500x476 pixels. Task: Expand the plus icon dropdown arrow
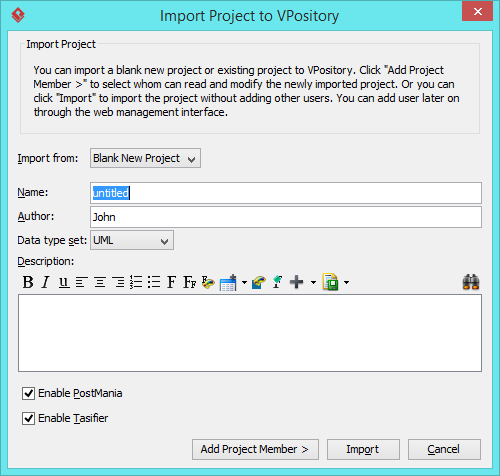313,283
